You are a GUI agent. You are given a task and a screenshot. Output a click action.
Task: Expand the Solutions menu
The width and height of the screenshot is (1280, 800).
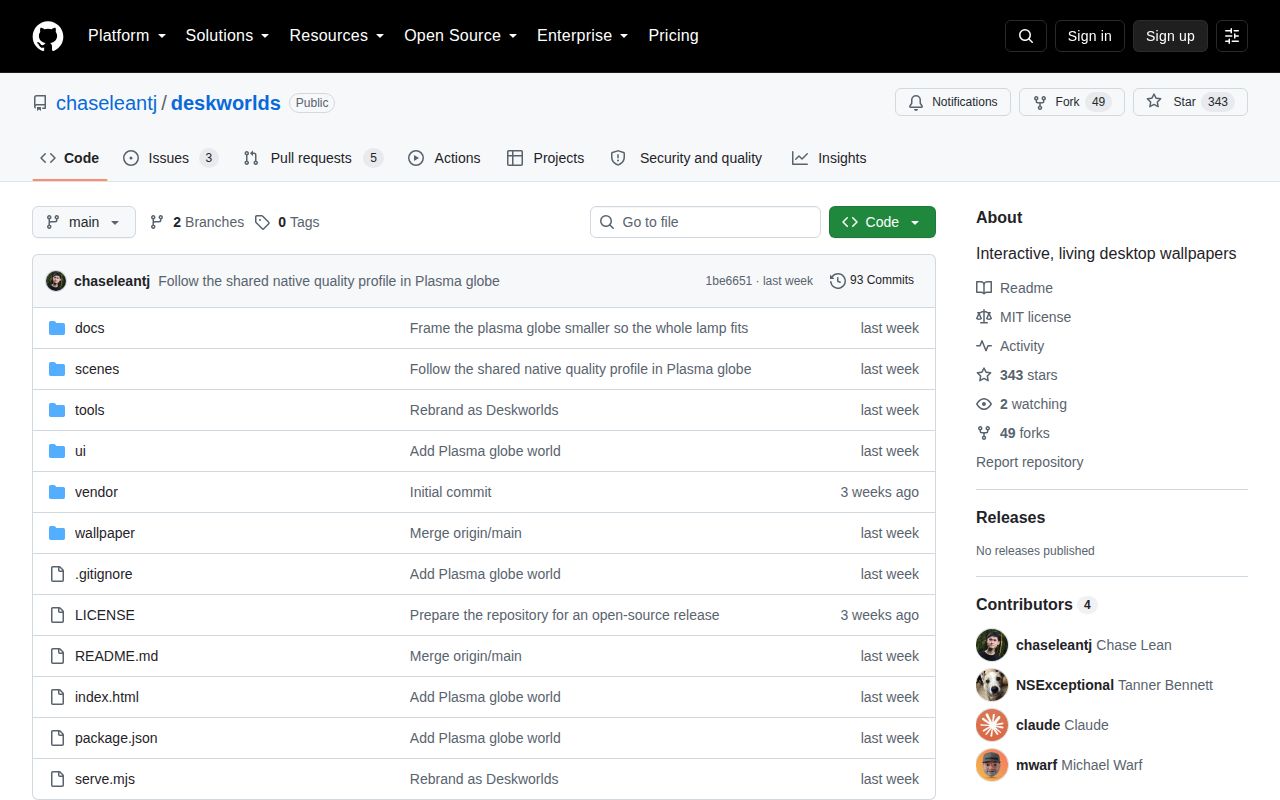(x=227, y=36)
